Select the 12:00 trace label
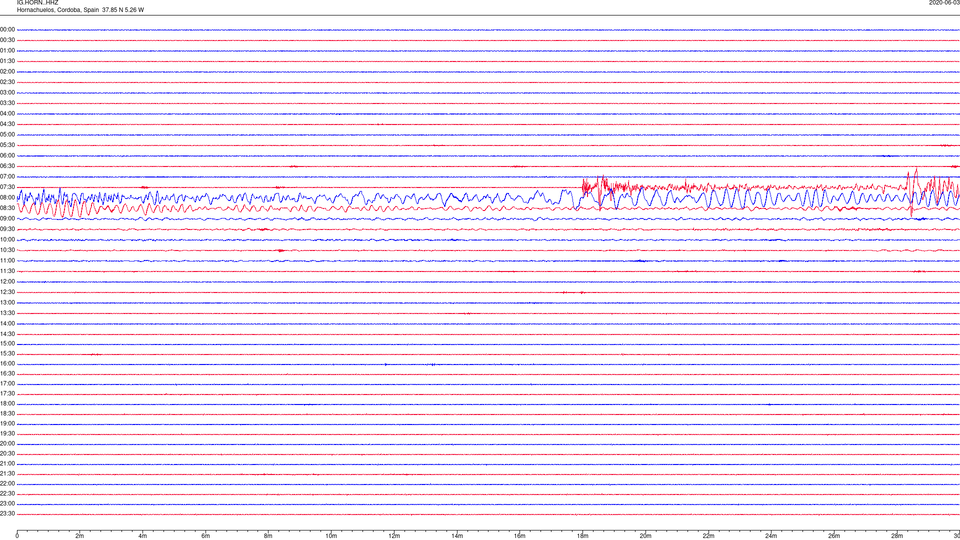The height and width of the screenshot is (540, 960). 7,282
